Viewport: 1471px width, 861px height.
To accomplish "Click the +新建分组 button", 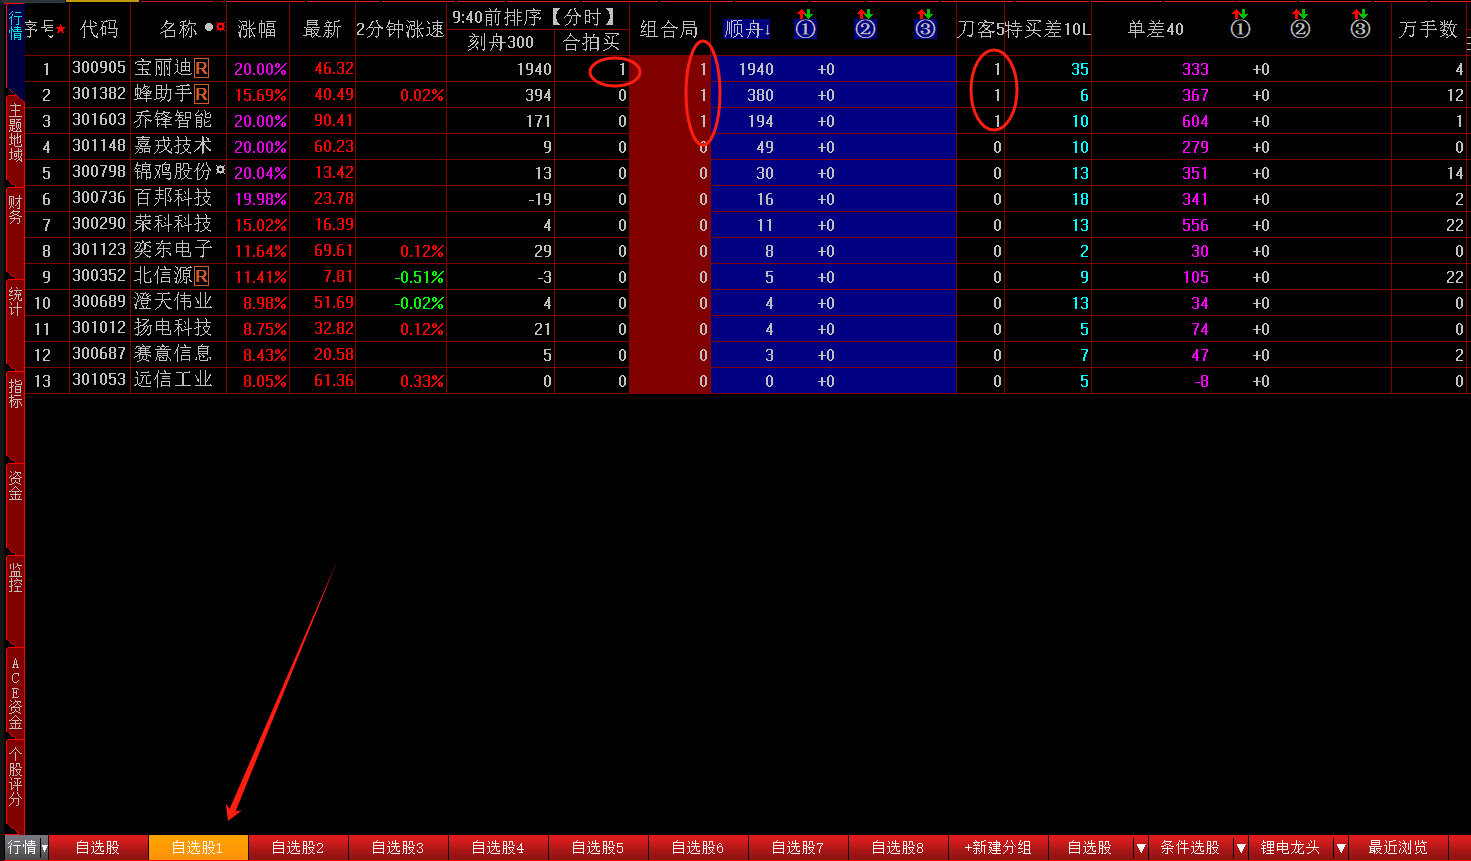I will pos(997,848).
